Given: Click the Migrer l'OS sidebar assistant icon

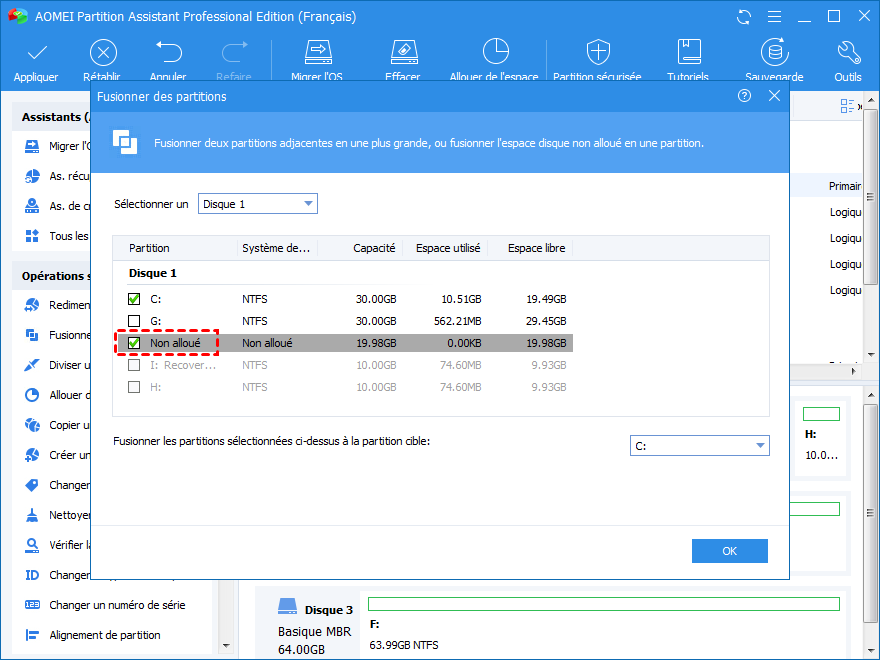Looking at the screenshot, I should [32, 146].
